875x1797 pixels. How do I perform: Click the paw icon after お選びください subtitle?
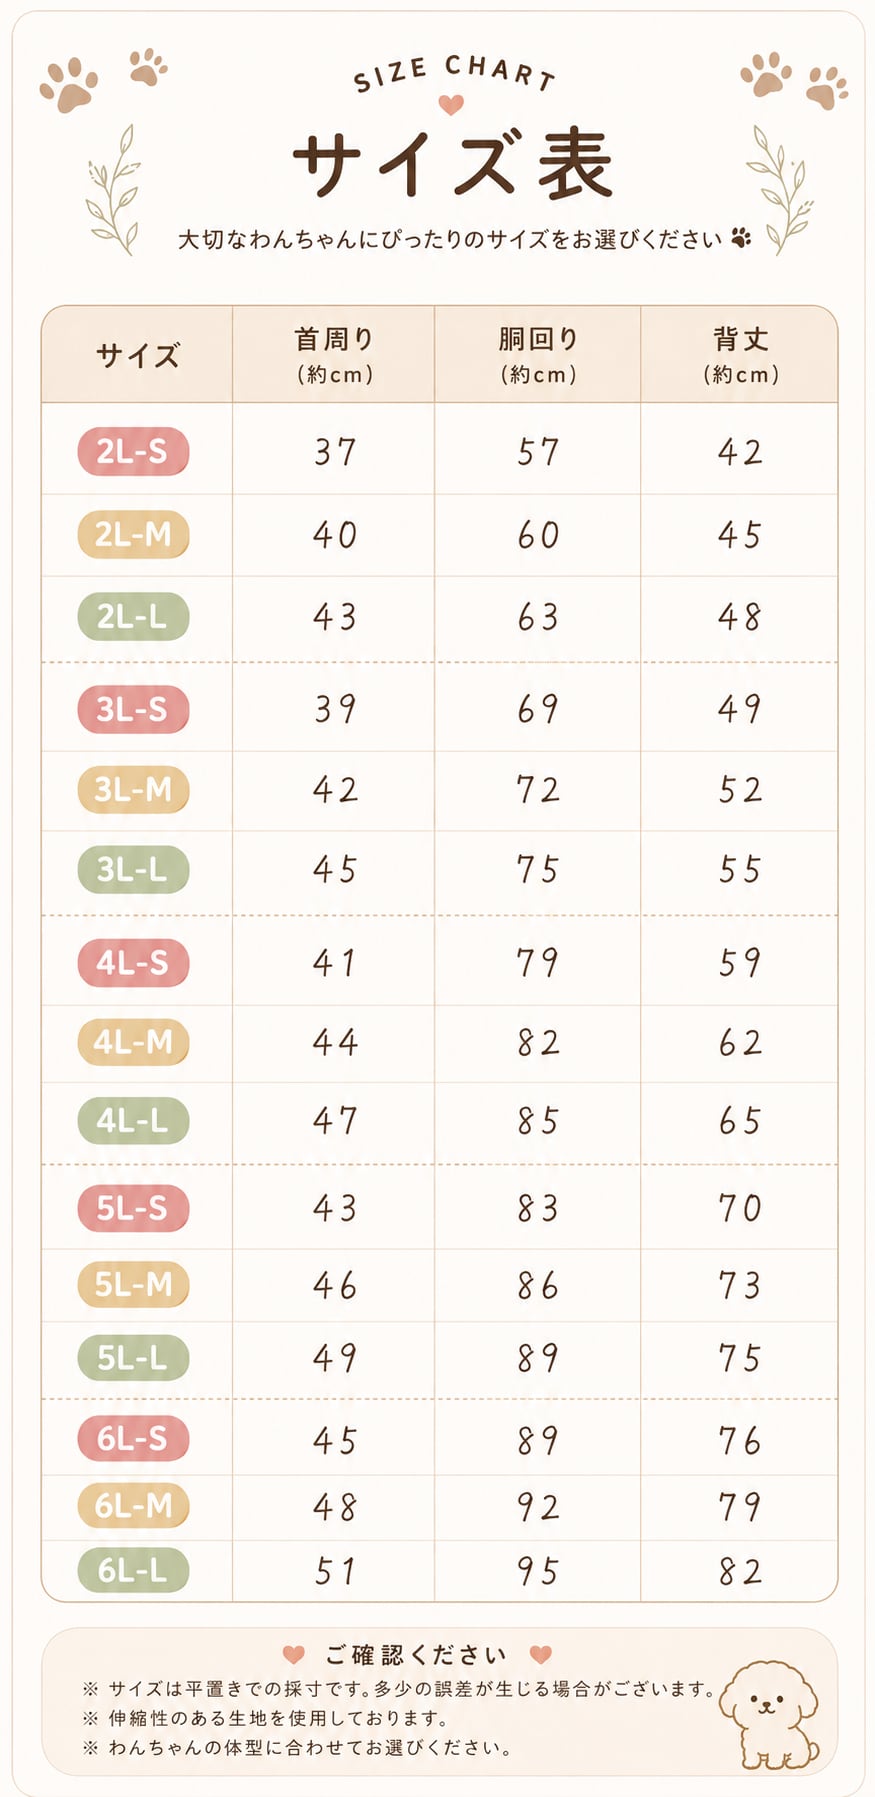tap(741, 238)
